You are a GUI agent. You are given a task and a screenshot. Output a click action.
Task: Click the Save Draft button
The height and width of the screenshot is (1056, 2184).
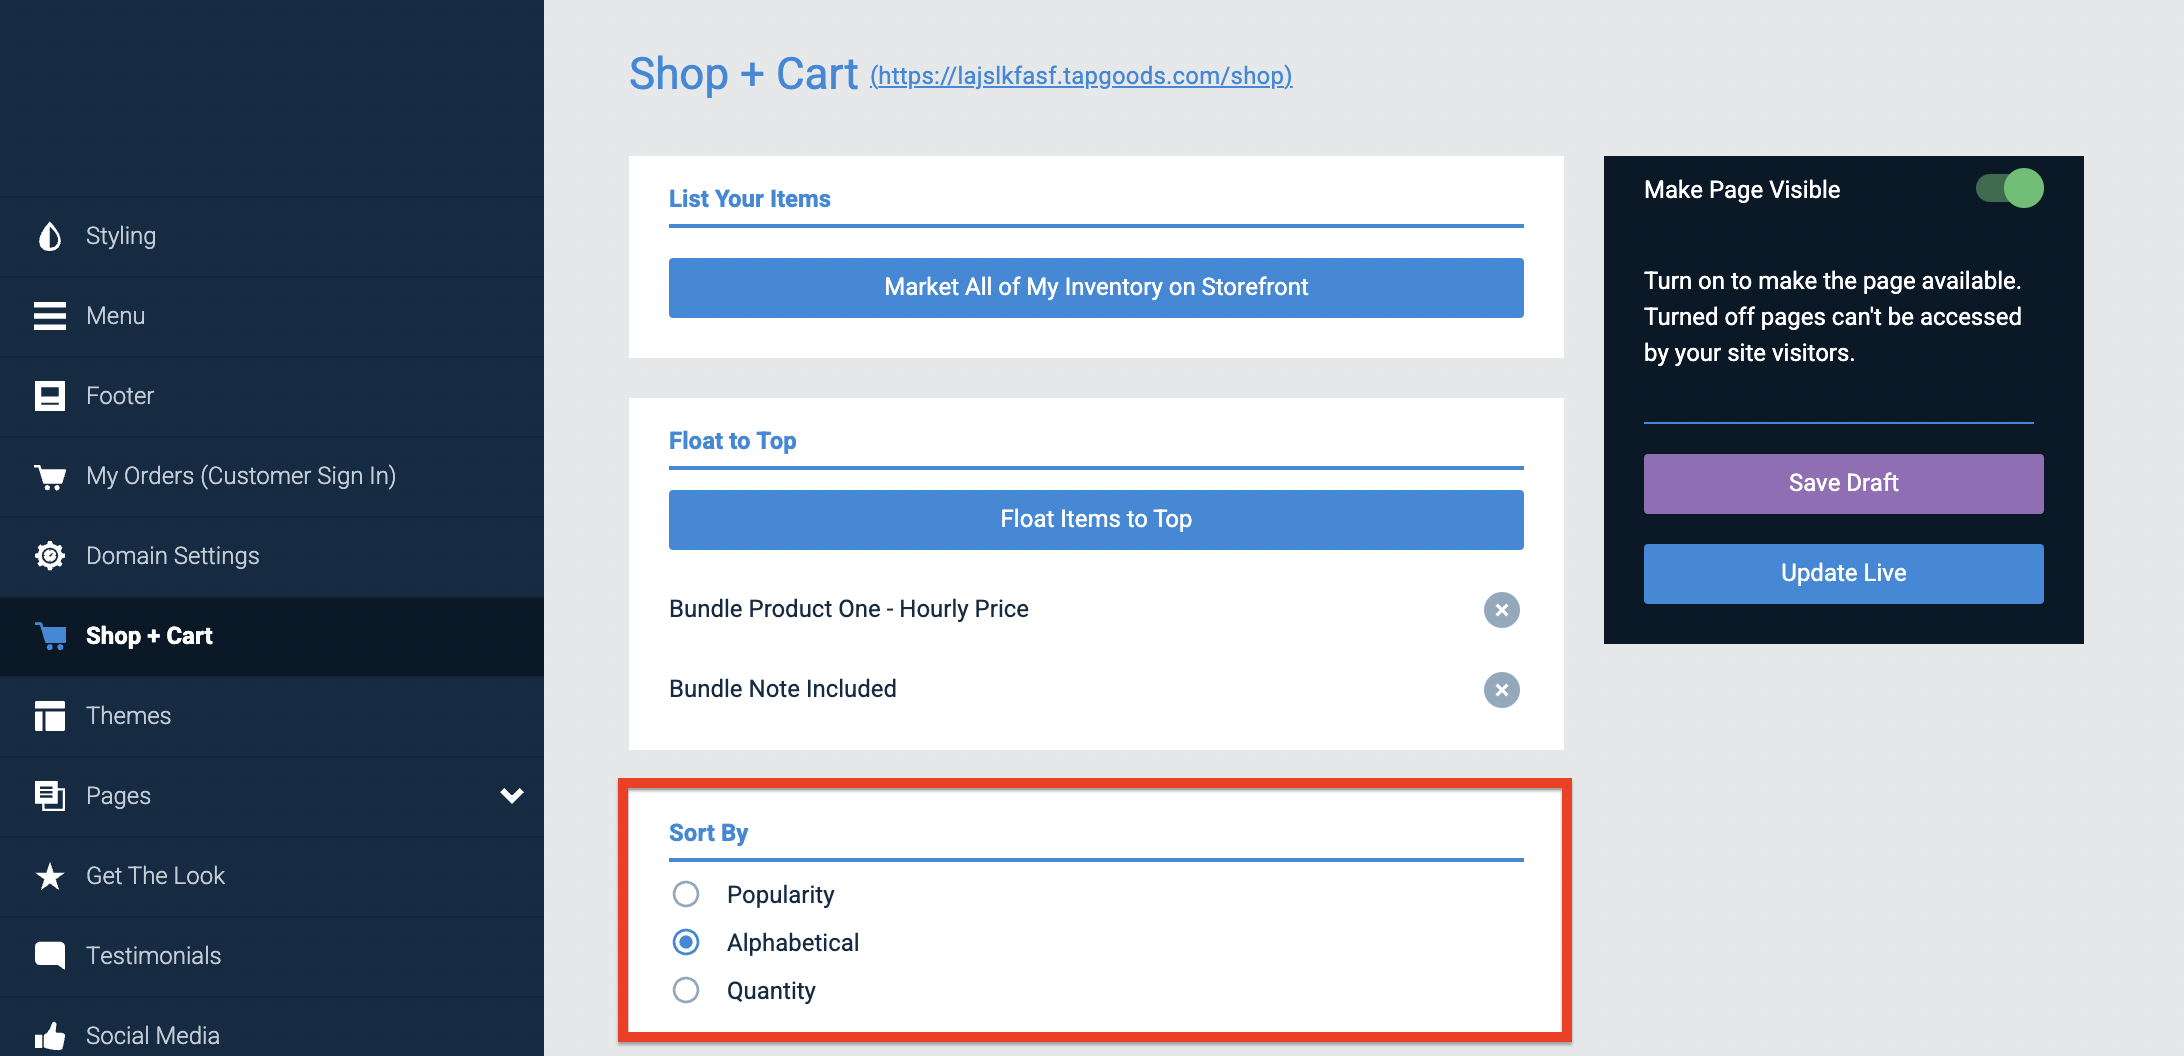(x=1842, y=483)
